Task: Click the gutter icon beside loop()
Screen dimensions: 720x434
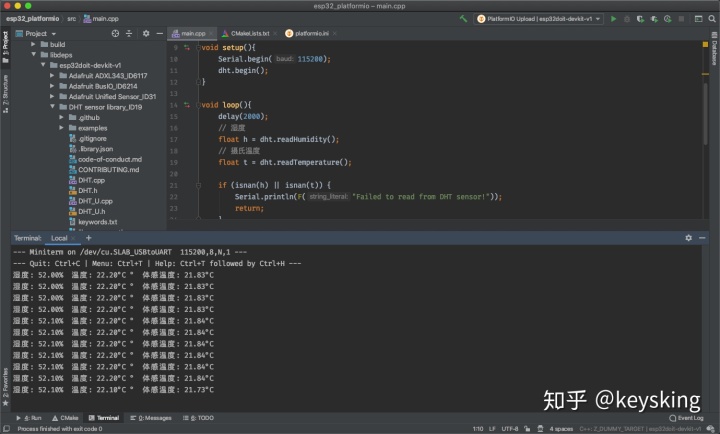Action: (187, 105)
